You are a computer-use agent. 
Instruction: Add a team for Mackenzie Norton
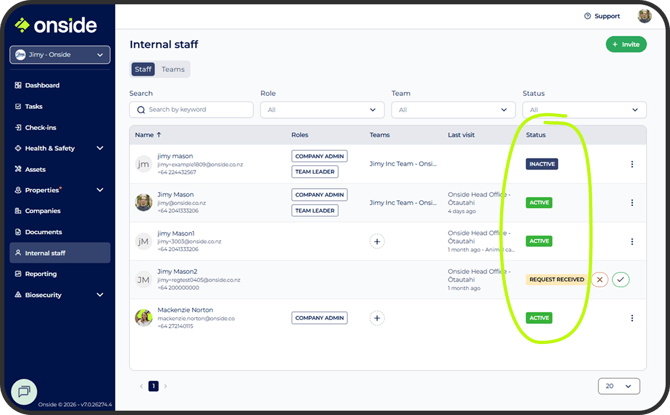click(x=377, y=318)
